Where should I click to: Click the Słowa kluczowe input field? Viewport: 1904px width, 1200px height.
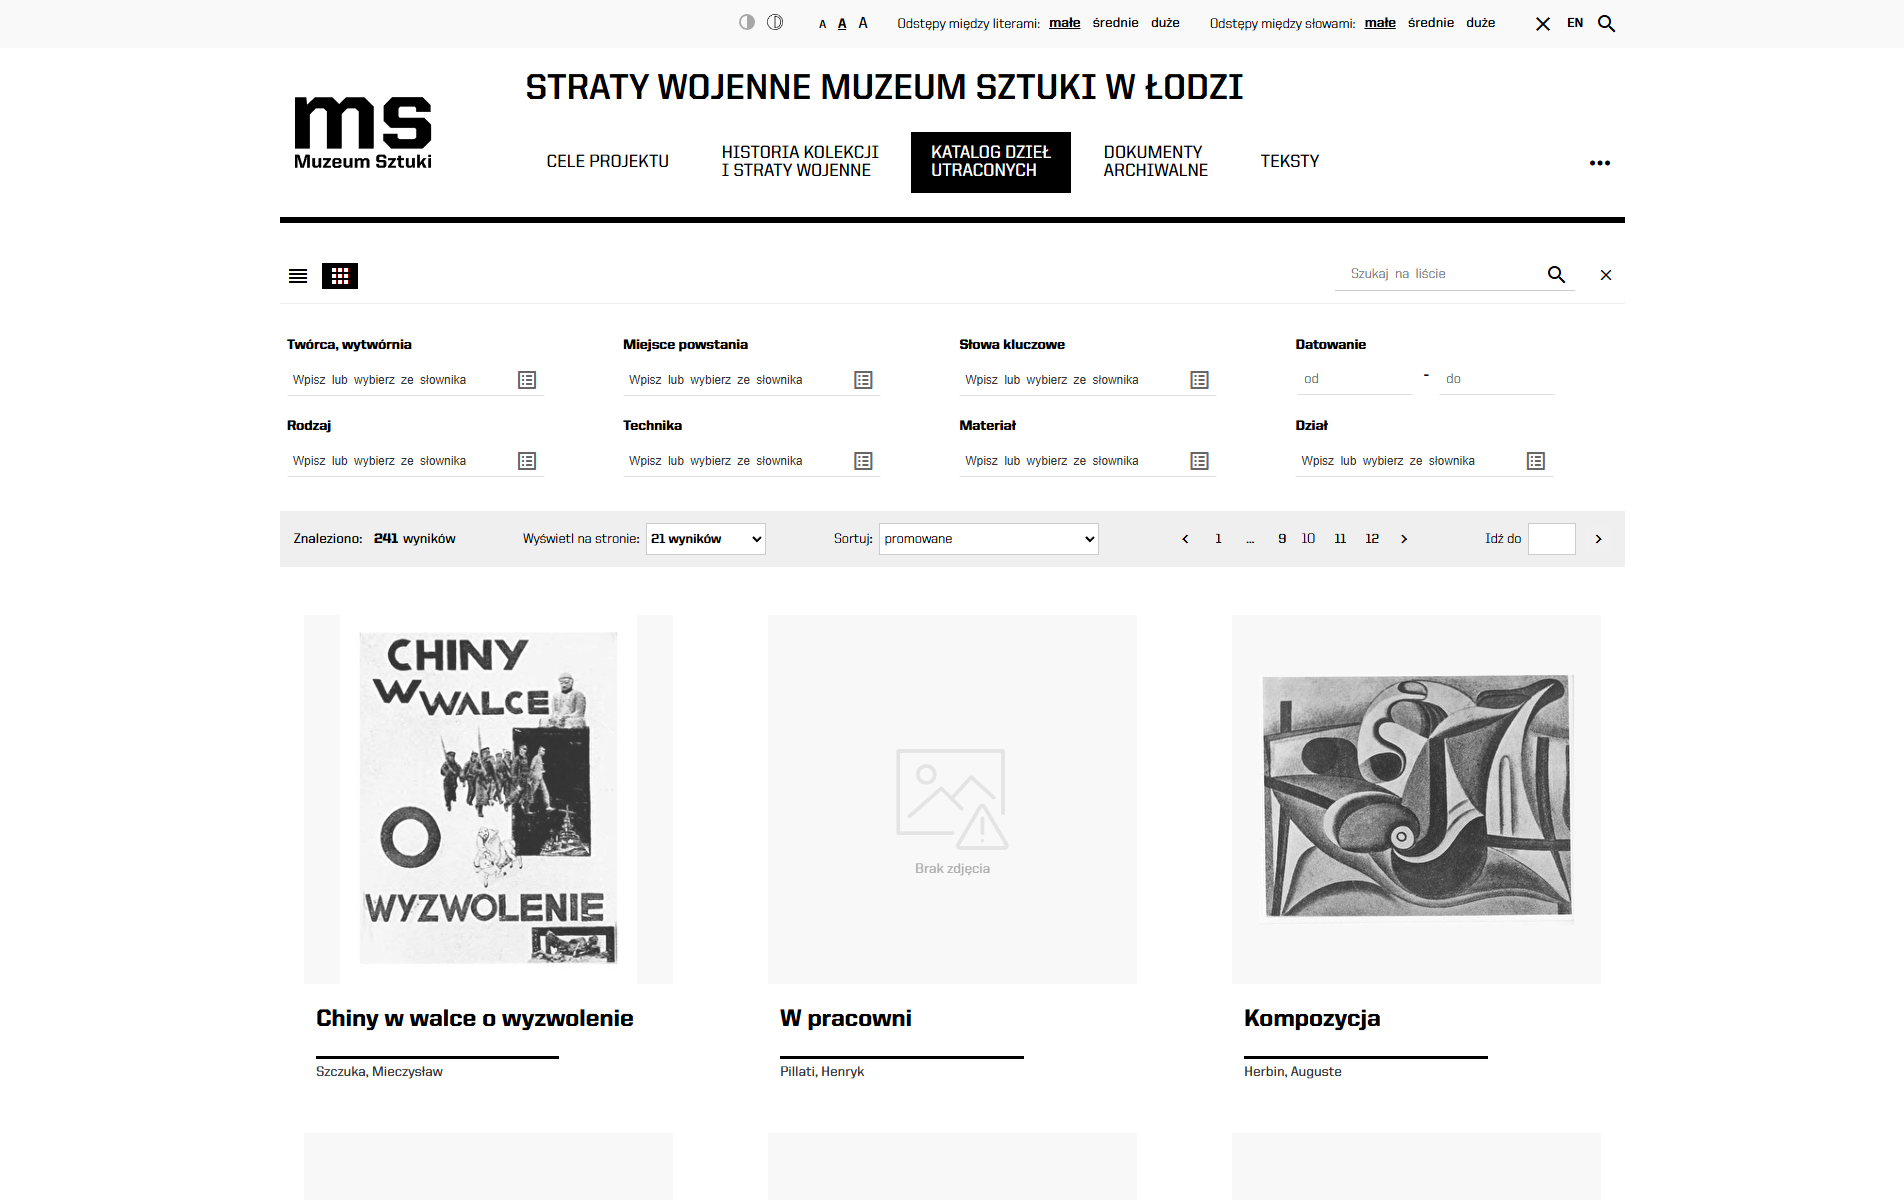(1072, 380)
